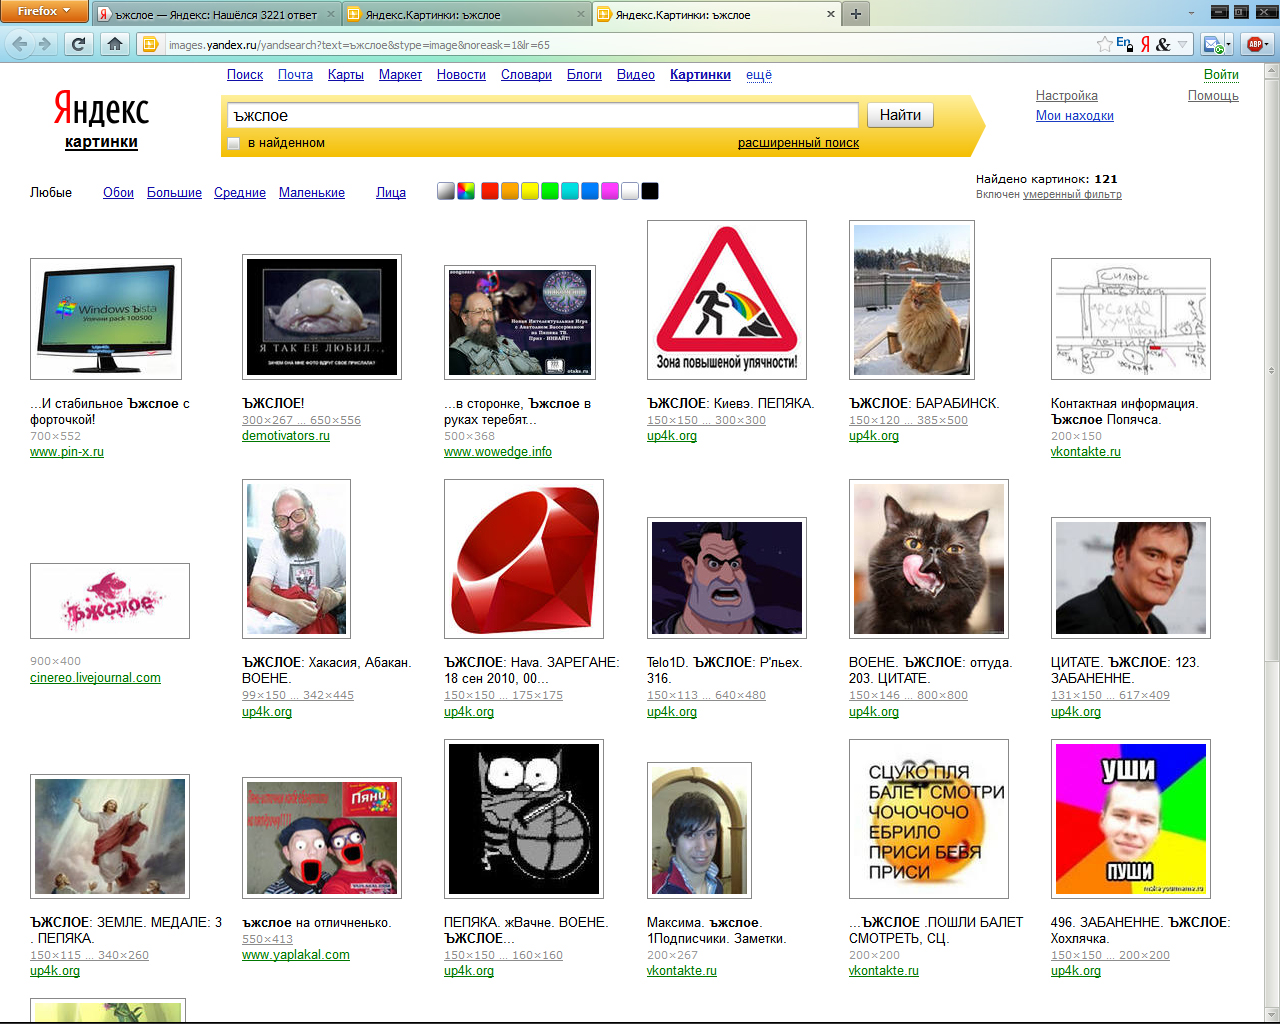Click the mail notifier toolbar icon
Image resolution: width=1280 pixels, height=1024 pixels.
1212,44
